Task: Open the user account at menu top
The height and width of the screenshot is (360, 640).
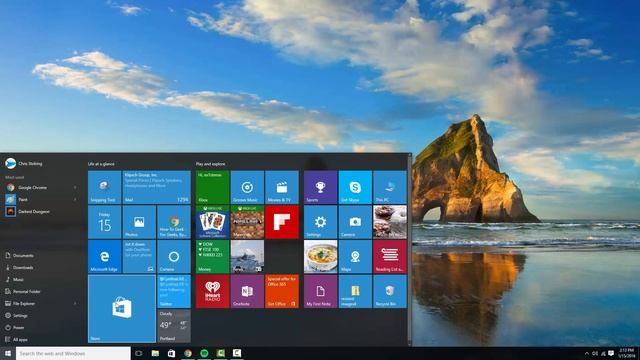Action: point(24,164)
